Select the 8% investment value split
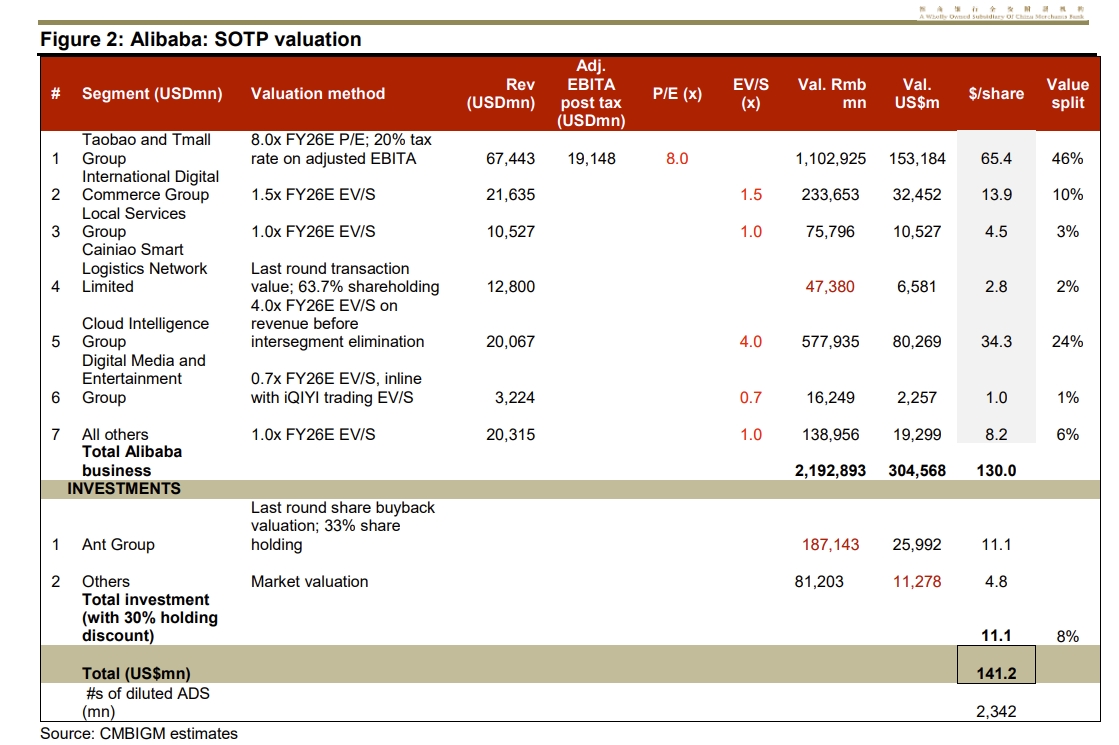The image size is (1119, 745). [1068, 637]
